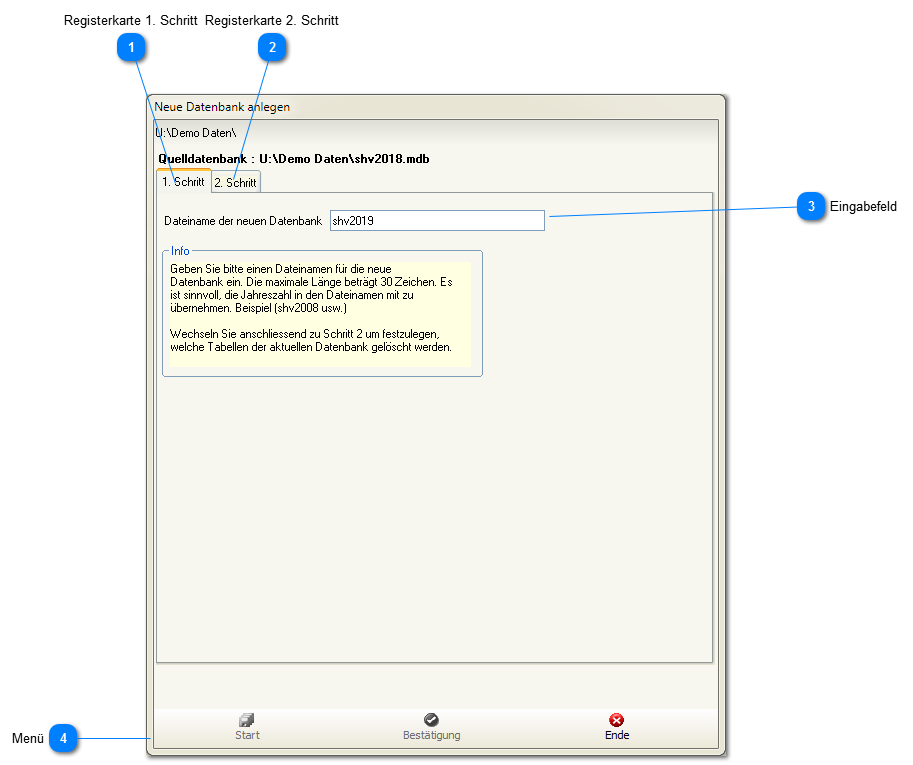
Task: Click the red Ende cross icon
Action: tap(616, 720)
